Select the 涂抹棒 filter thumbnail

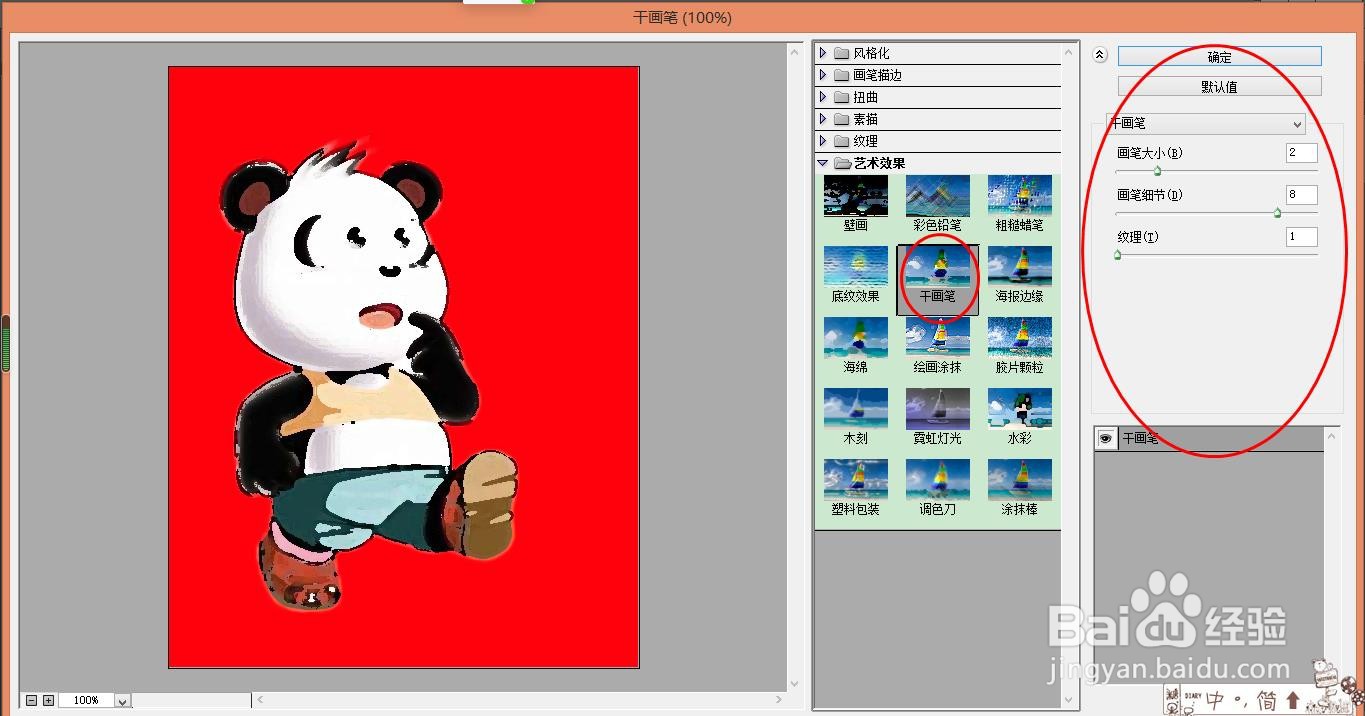pos(1019,480)
